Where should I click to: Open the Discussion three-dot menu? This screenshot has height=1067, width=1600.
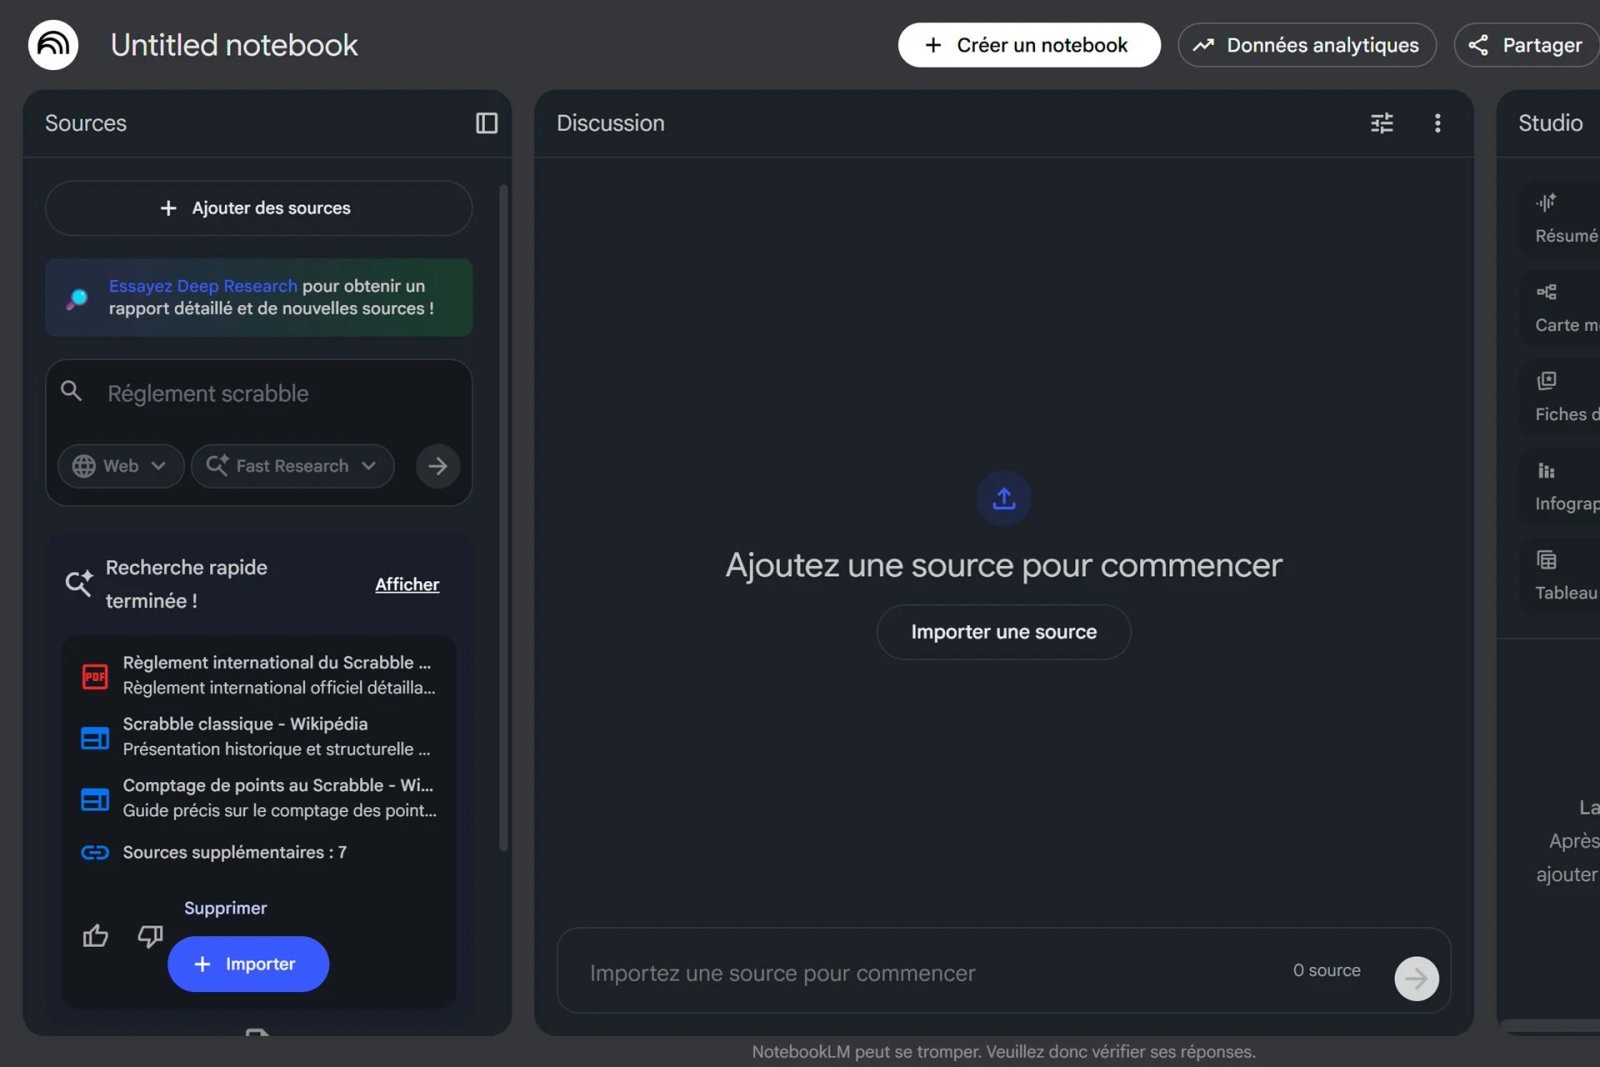pos(1437,123)
